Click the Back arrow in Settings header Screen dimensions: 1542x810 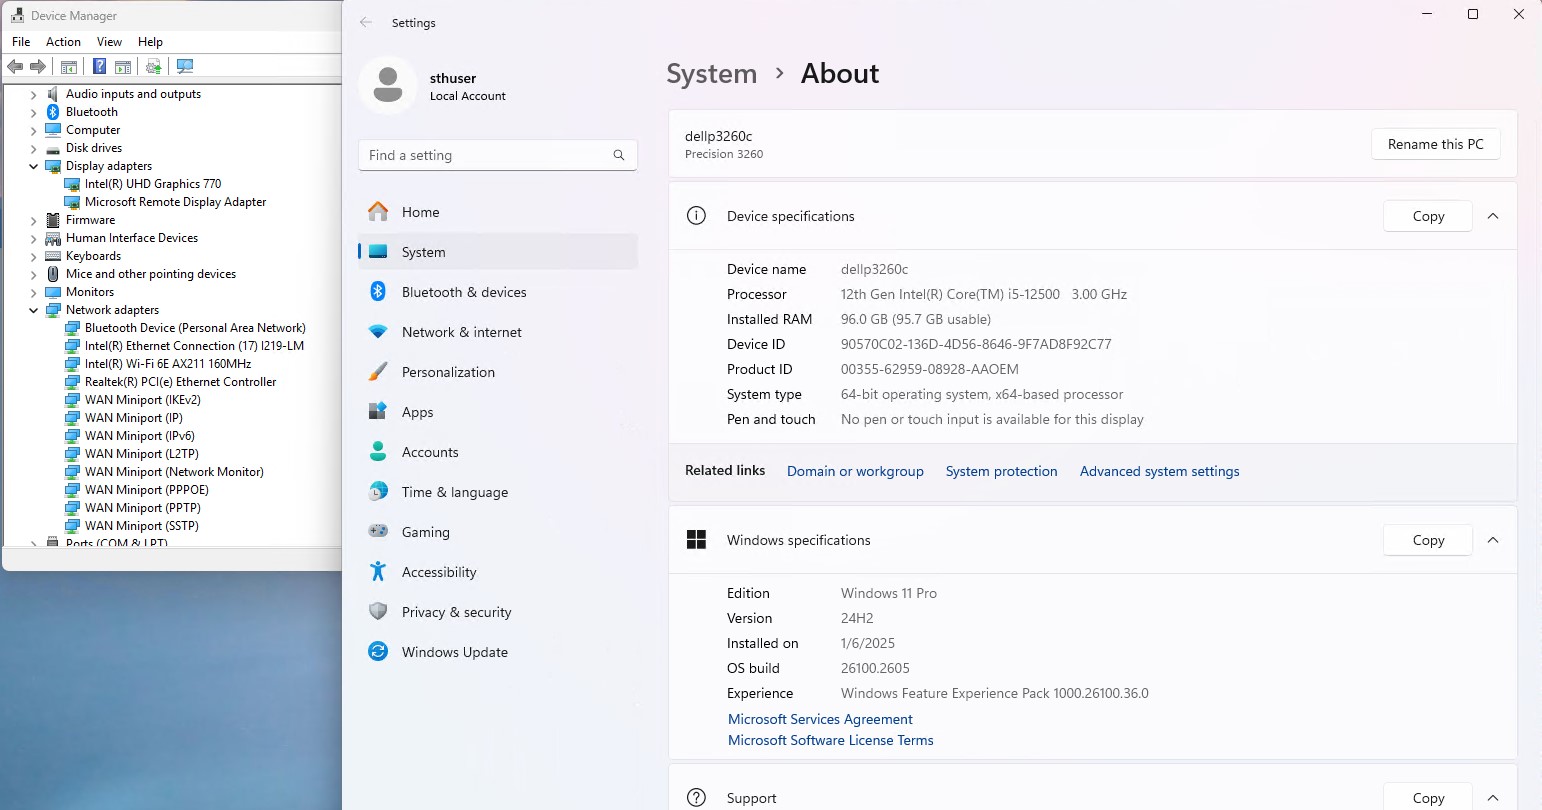click(x=366, y=23)
